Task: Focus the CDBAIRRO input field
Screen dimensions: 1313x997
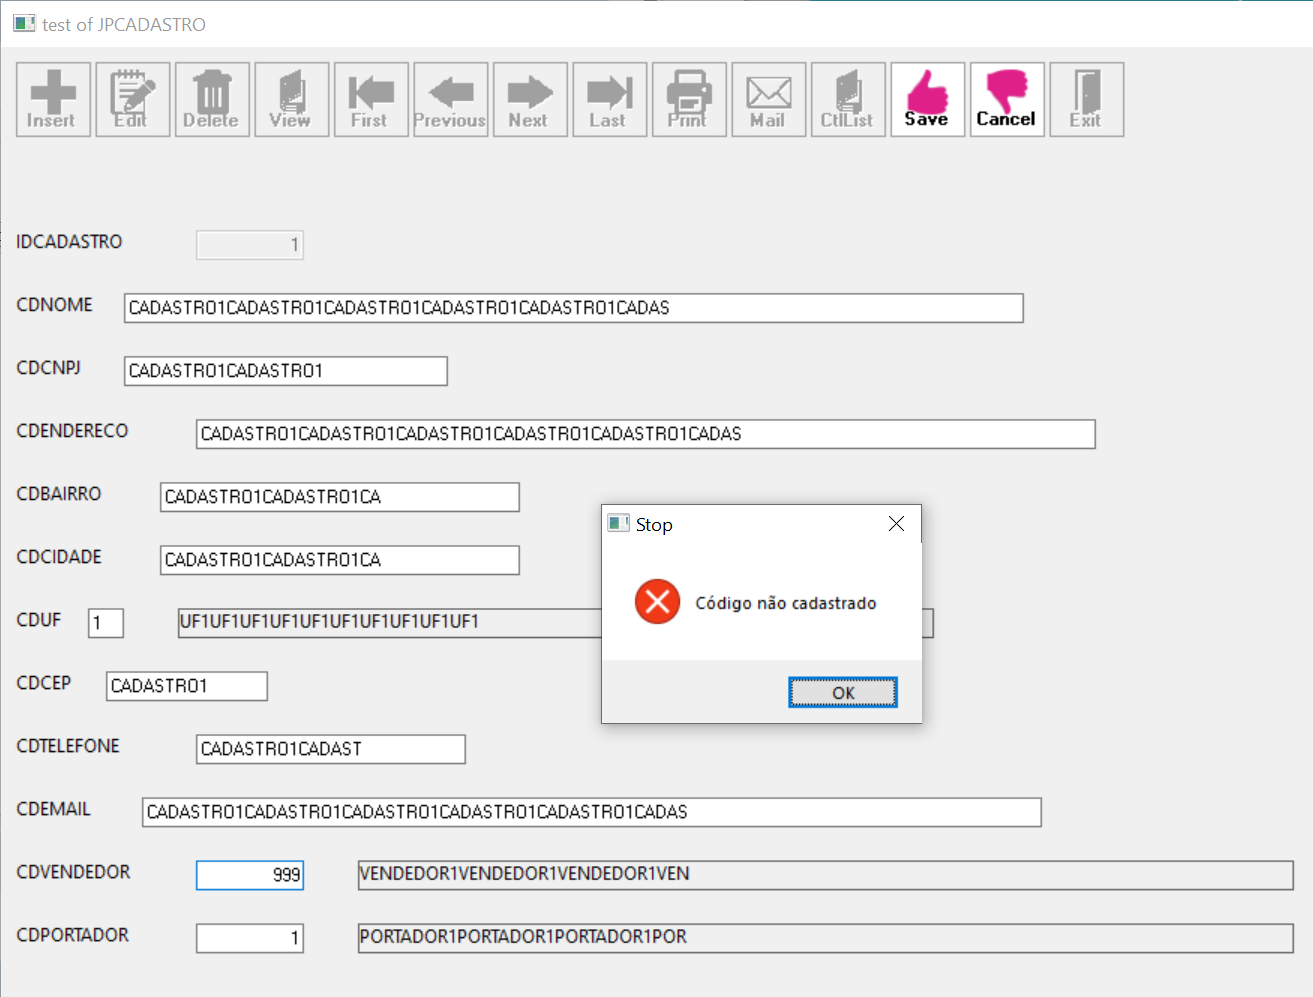Action: tap(340, 497)
